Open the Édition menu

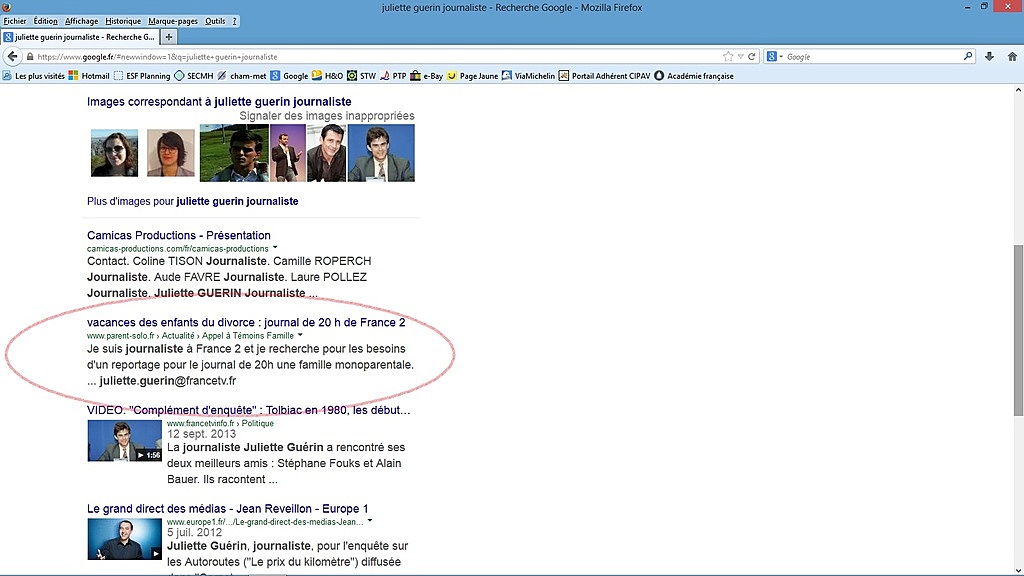pyautogui.click(x=45, y=21)
